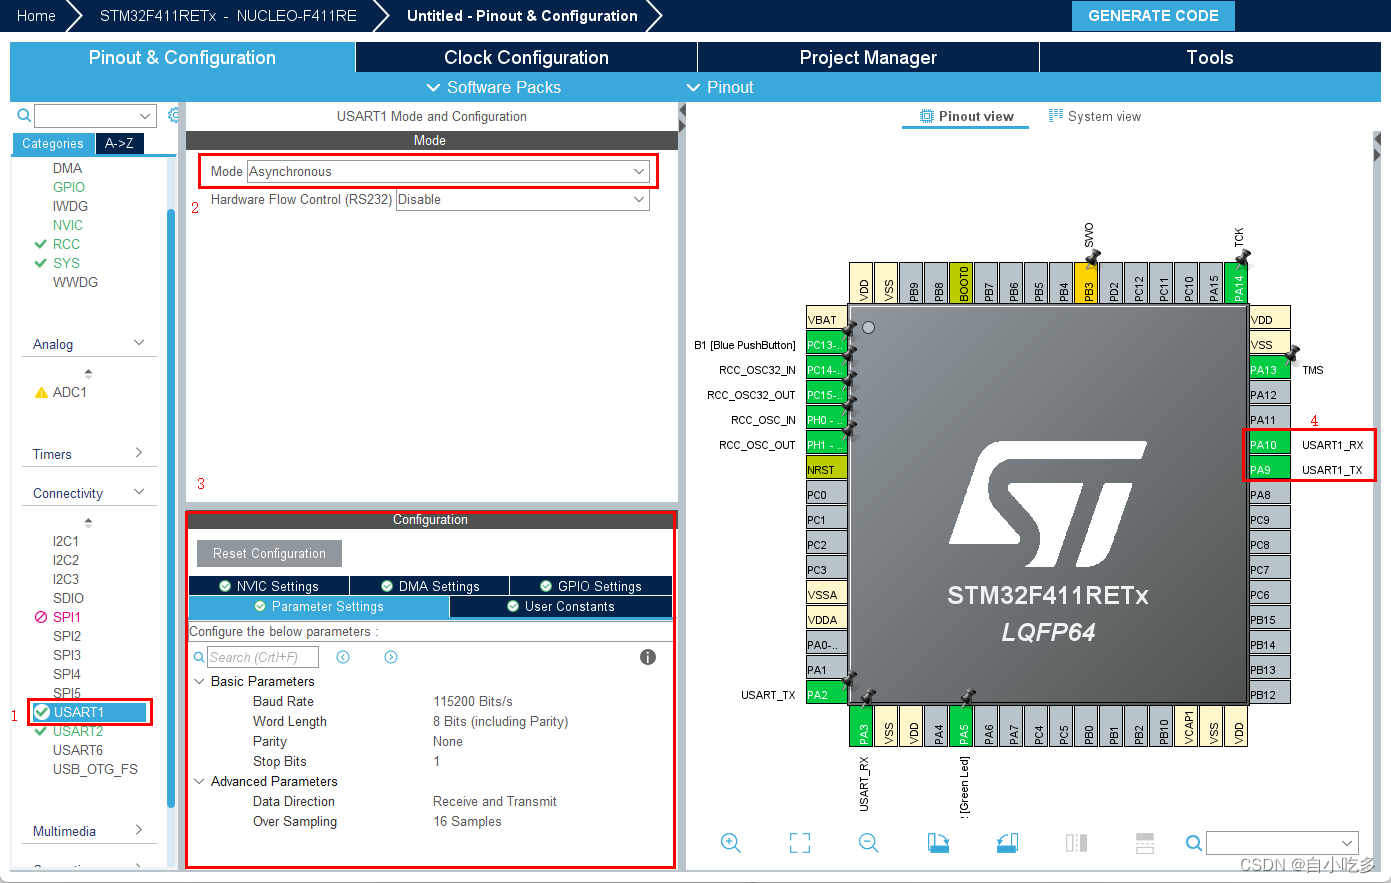Viewport: 1391px width, 883px height.
Task: Switch to Project Manager tab
Action: (868, 57)
